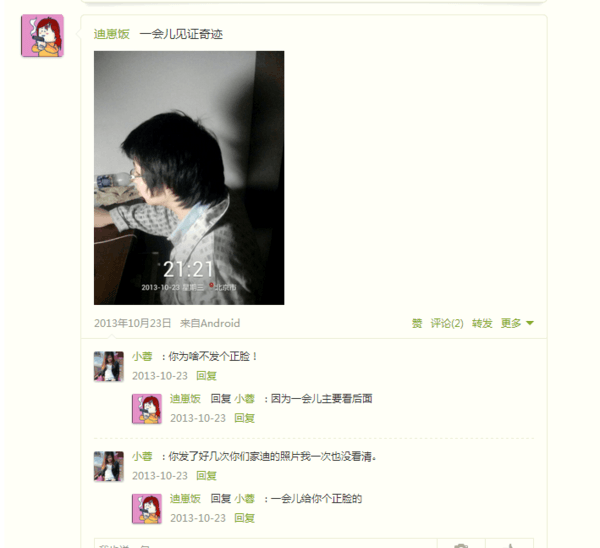Screen dimensions: 600x548
Task: Like the post with 赞
Action: (x=417, y=323)
